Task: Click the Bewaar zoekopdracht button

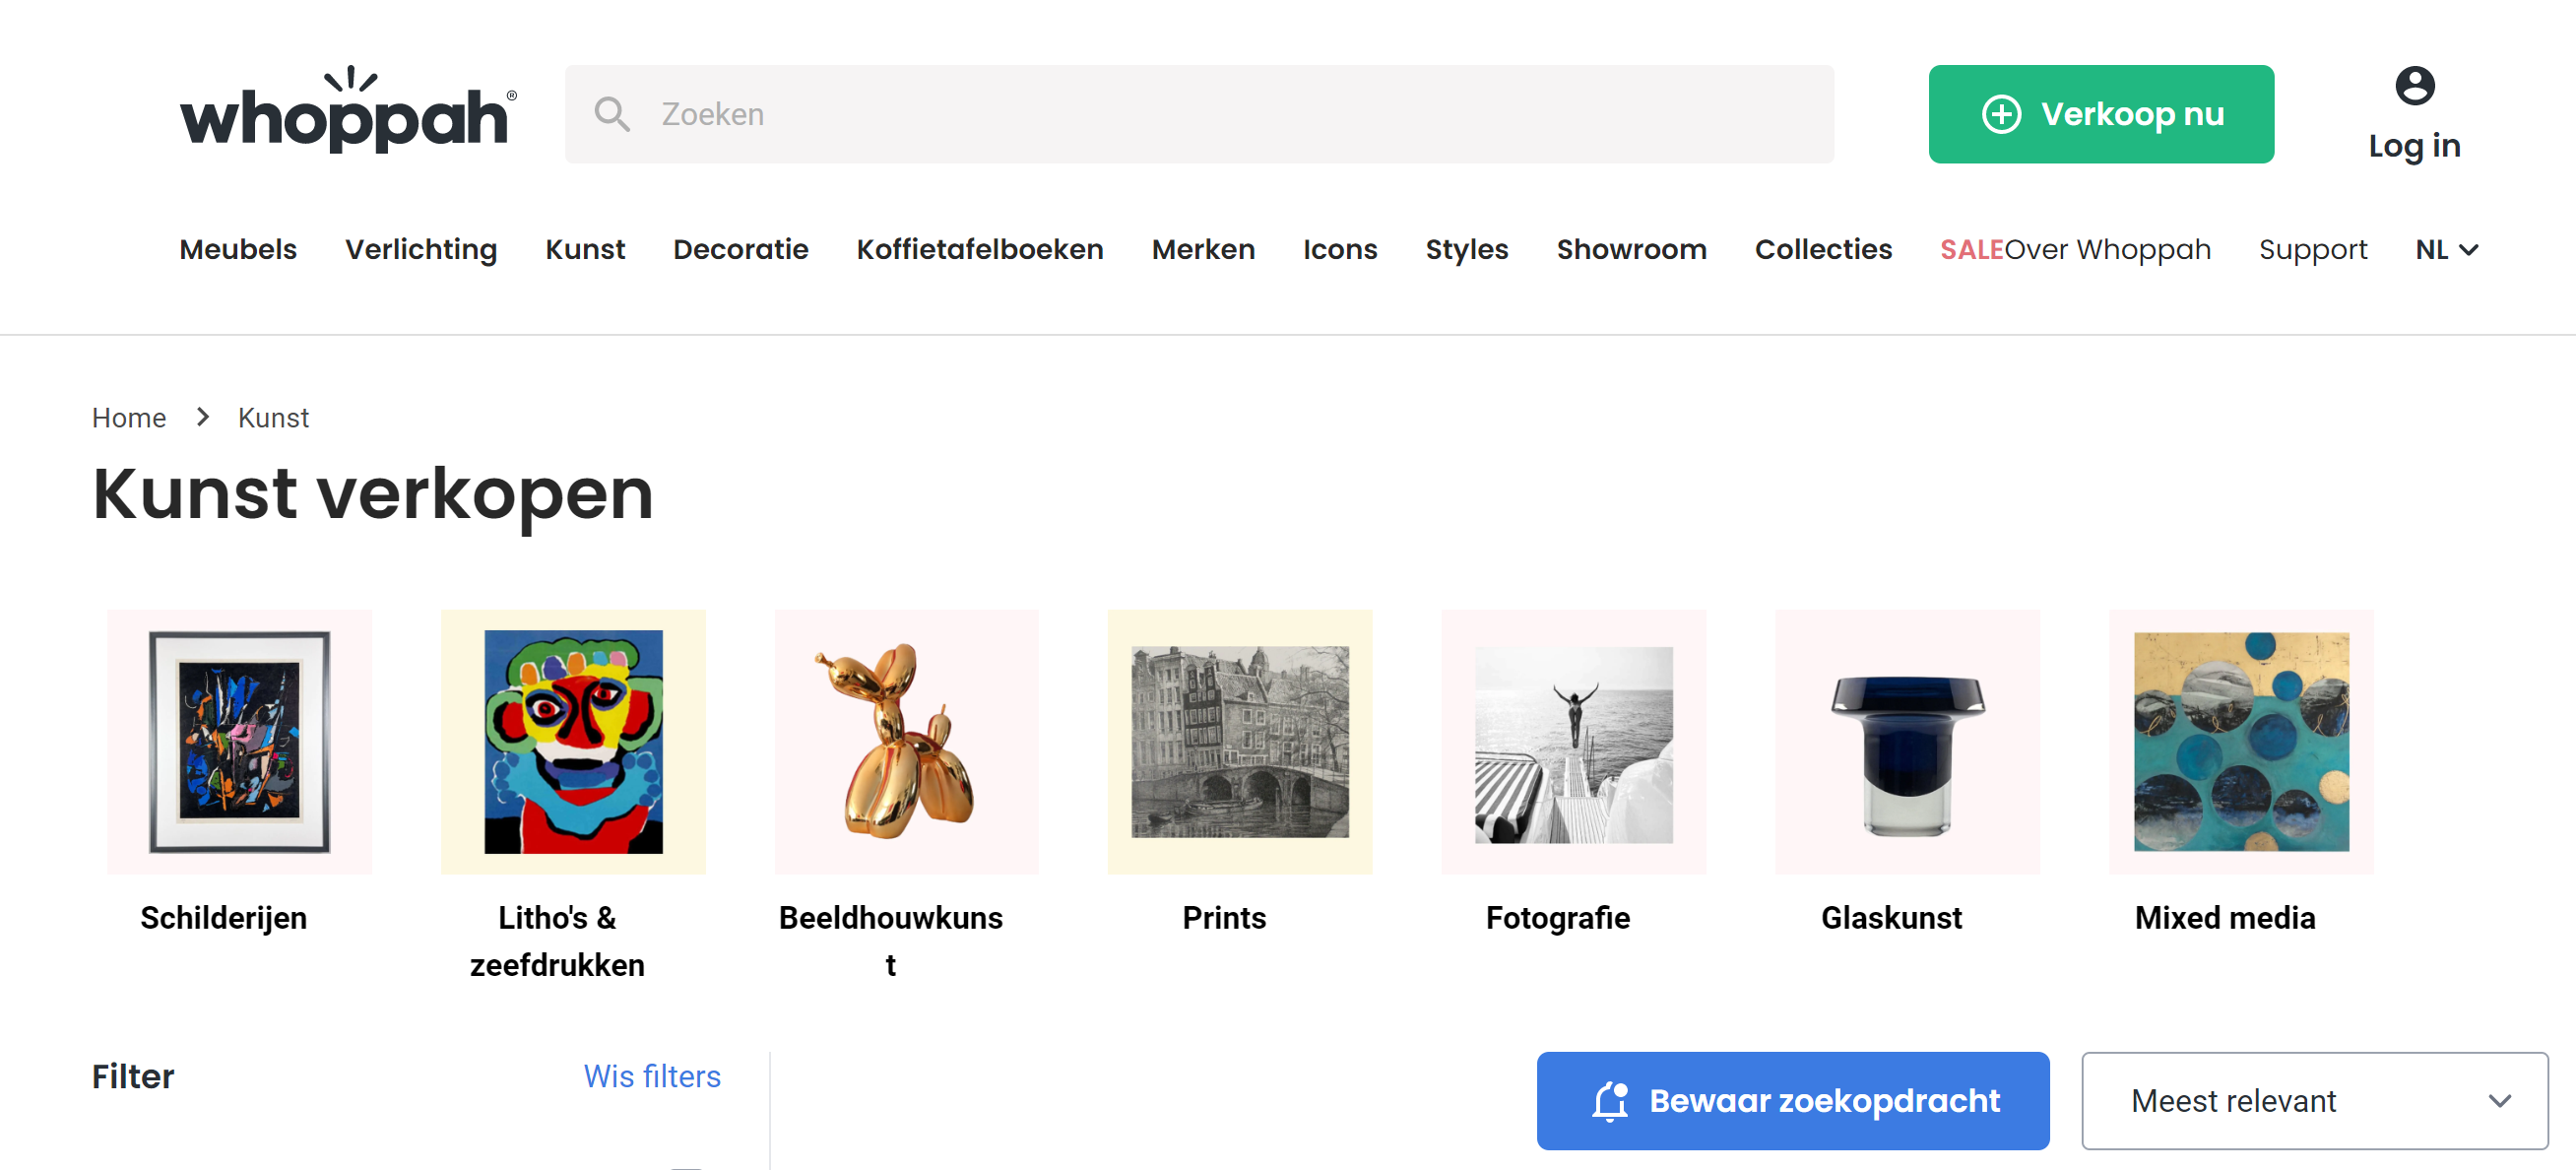Action: coord(1792,1100)
